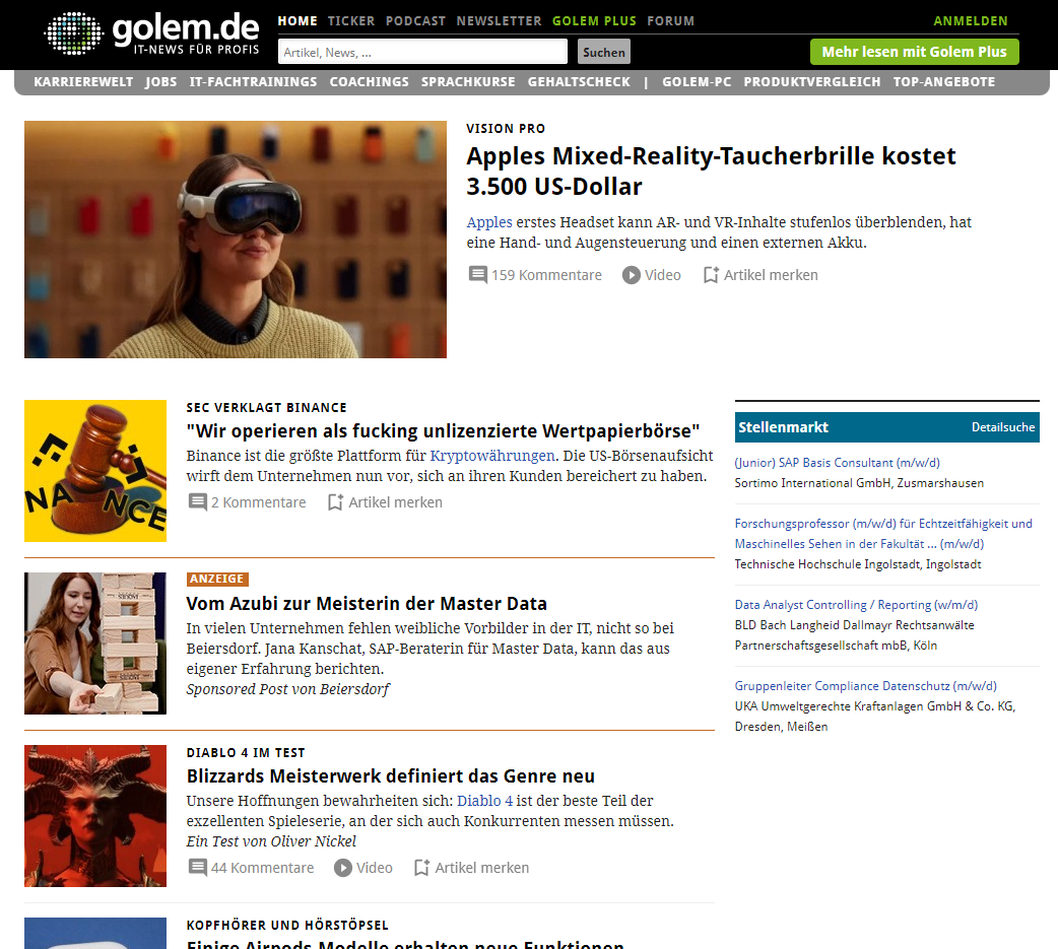Click the 'KOPFHÖRER UND HÖRSTÖPSEL' kicker text

click(287, 925)
